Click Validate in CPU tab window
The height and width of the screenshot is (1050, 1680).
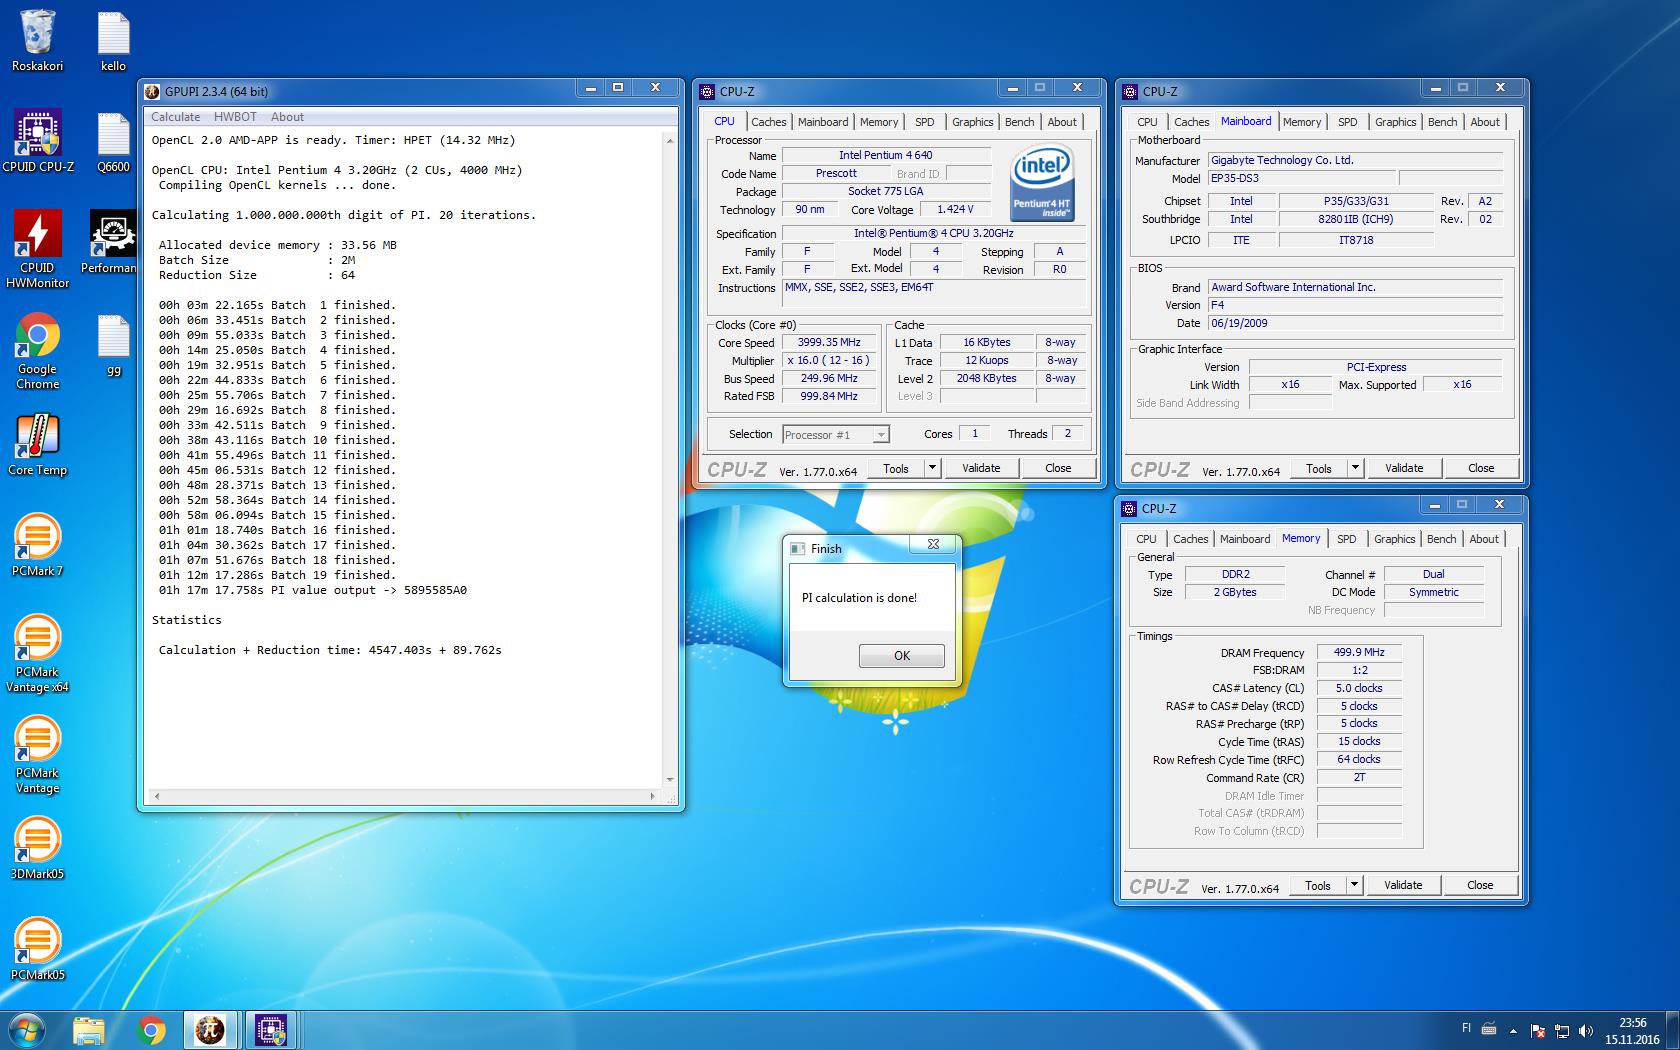click(x=981, y=468)
